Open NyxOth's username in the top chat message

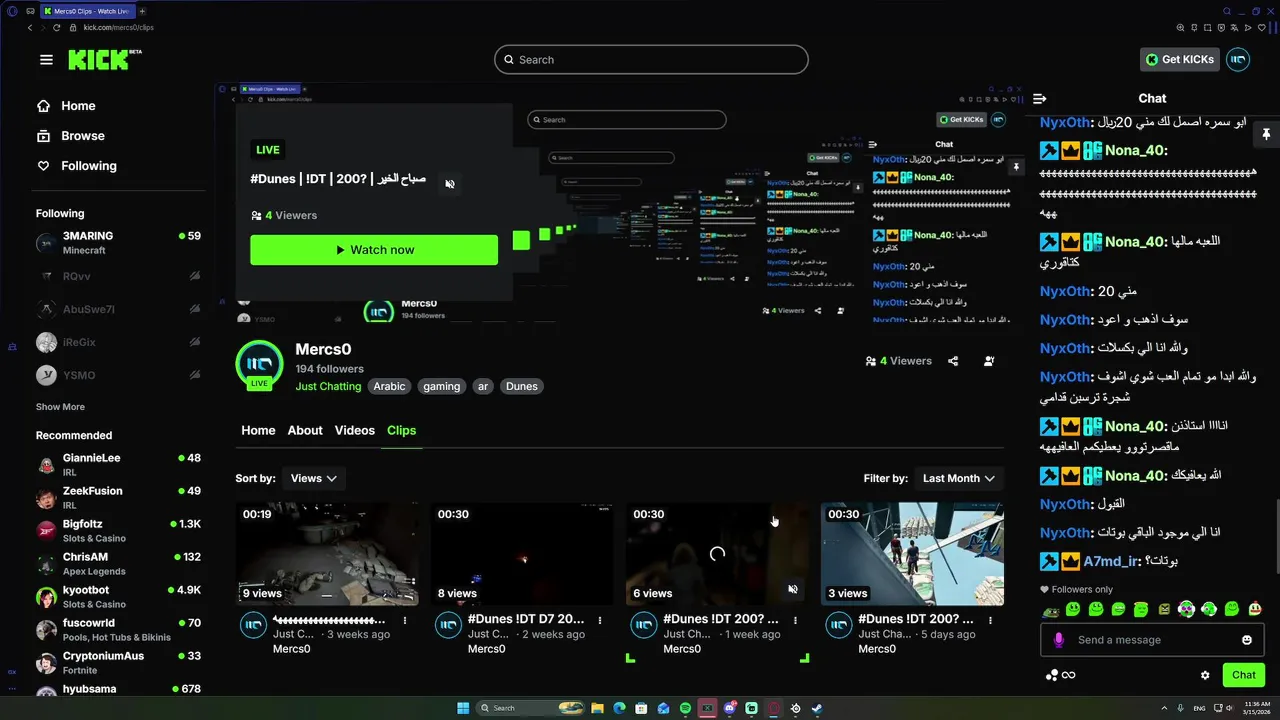pos(1065,122)
